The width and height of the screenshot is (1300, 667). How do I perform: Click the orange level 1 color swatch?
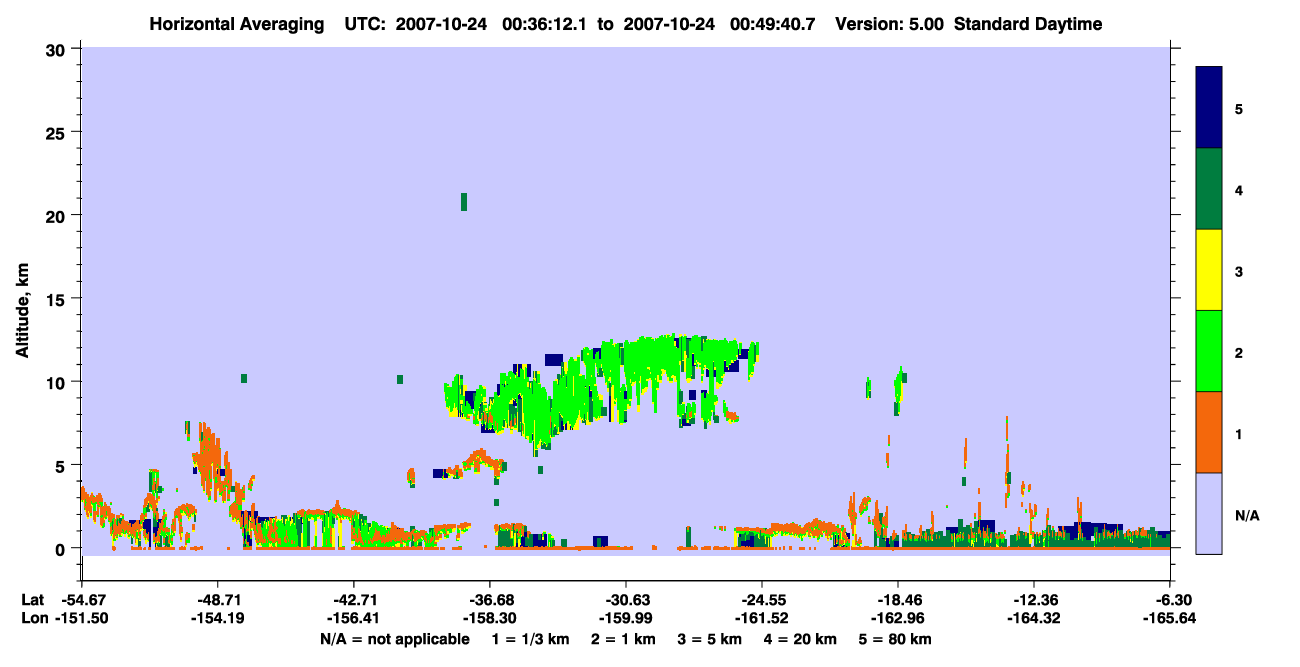click(1209, 432)
